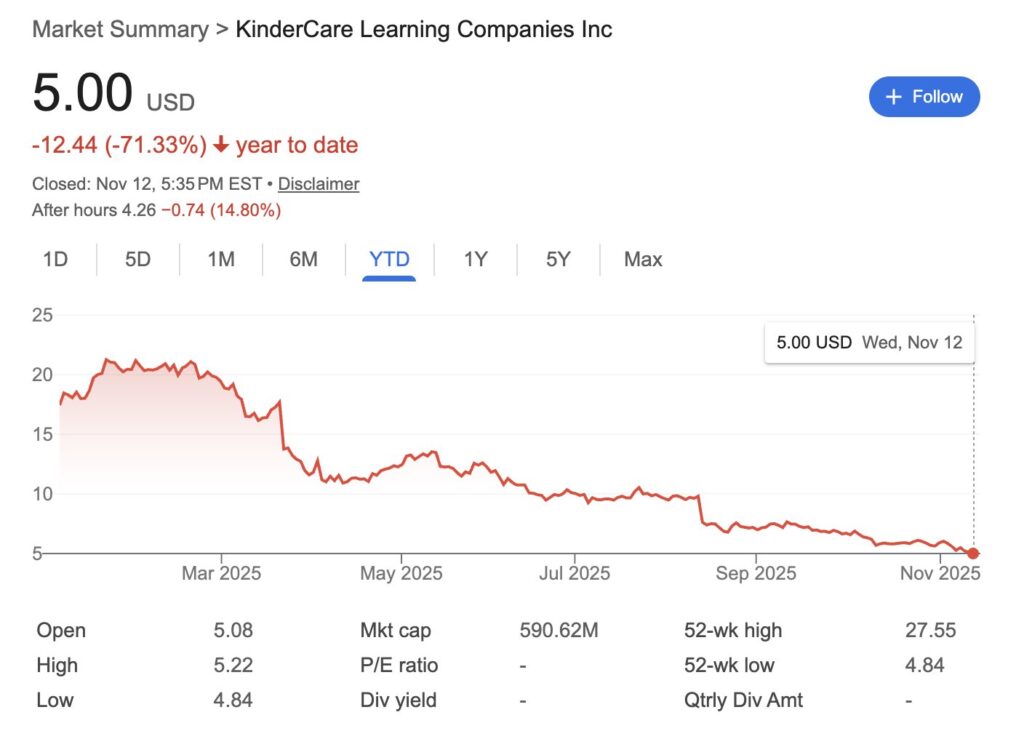Viewport: 1024px width, 739px height.
Task: Open the Disclaimer link
Action: (318, 184)
